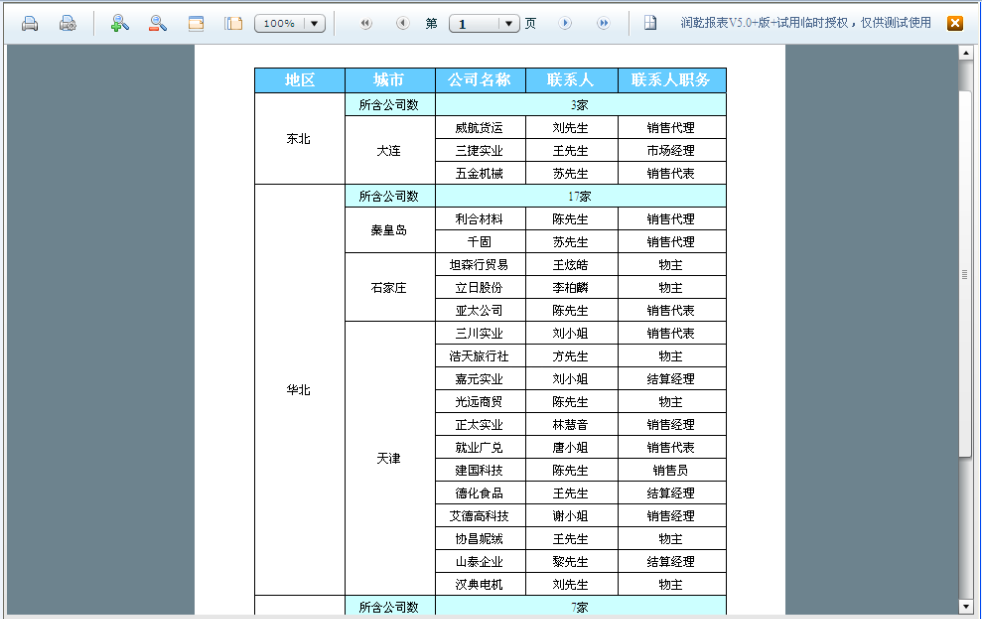Click the 市场经理 job title cell
This screenshot has height=619, width=982.
coord(671,150)
